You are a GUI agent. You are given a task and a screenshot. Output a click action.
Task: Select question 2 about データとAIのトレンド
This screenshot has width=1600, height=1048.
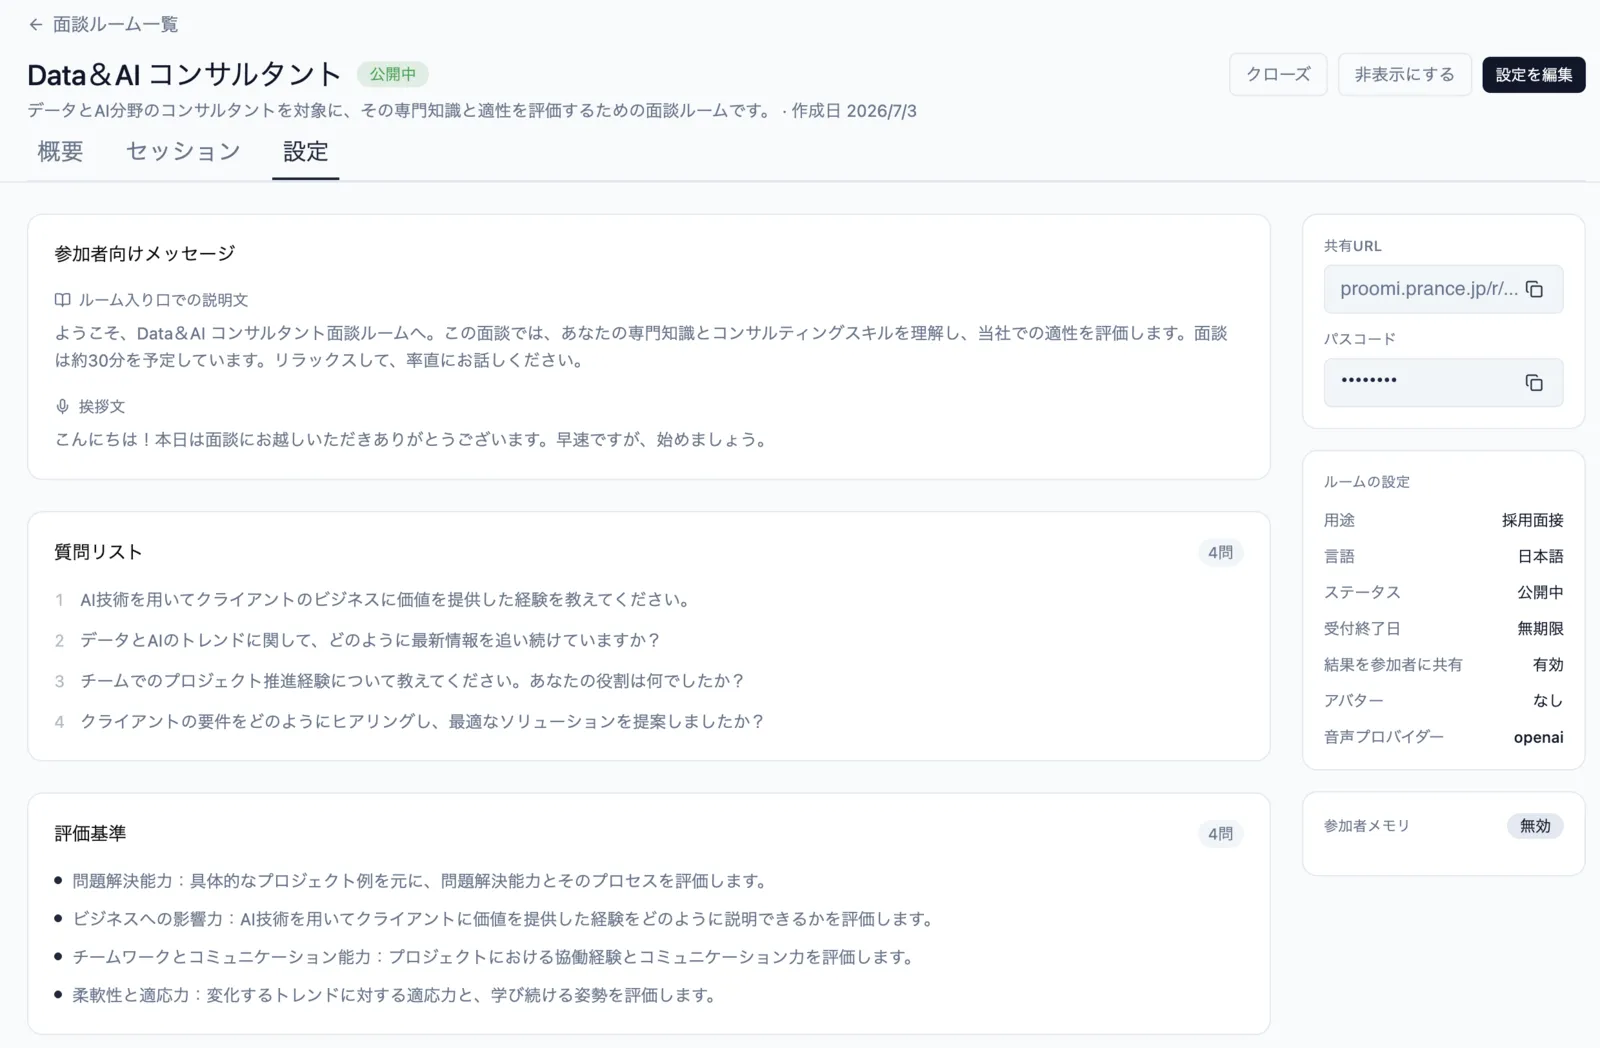(x=370, y=640)
